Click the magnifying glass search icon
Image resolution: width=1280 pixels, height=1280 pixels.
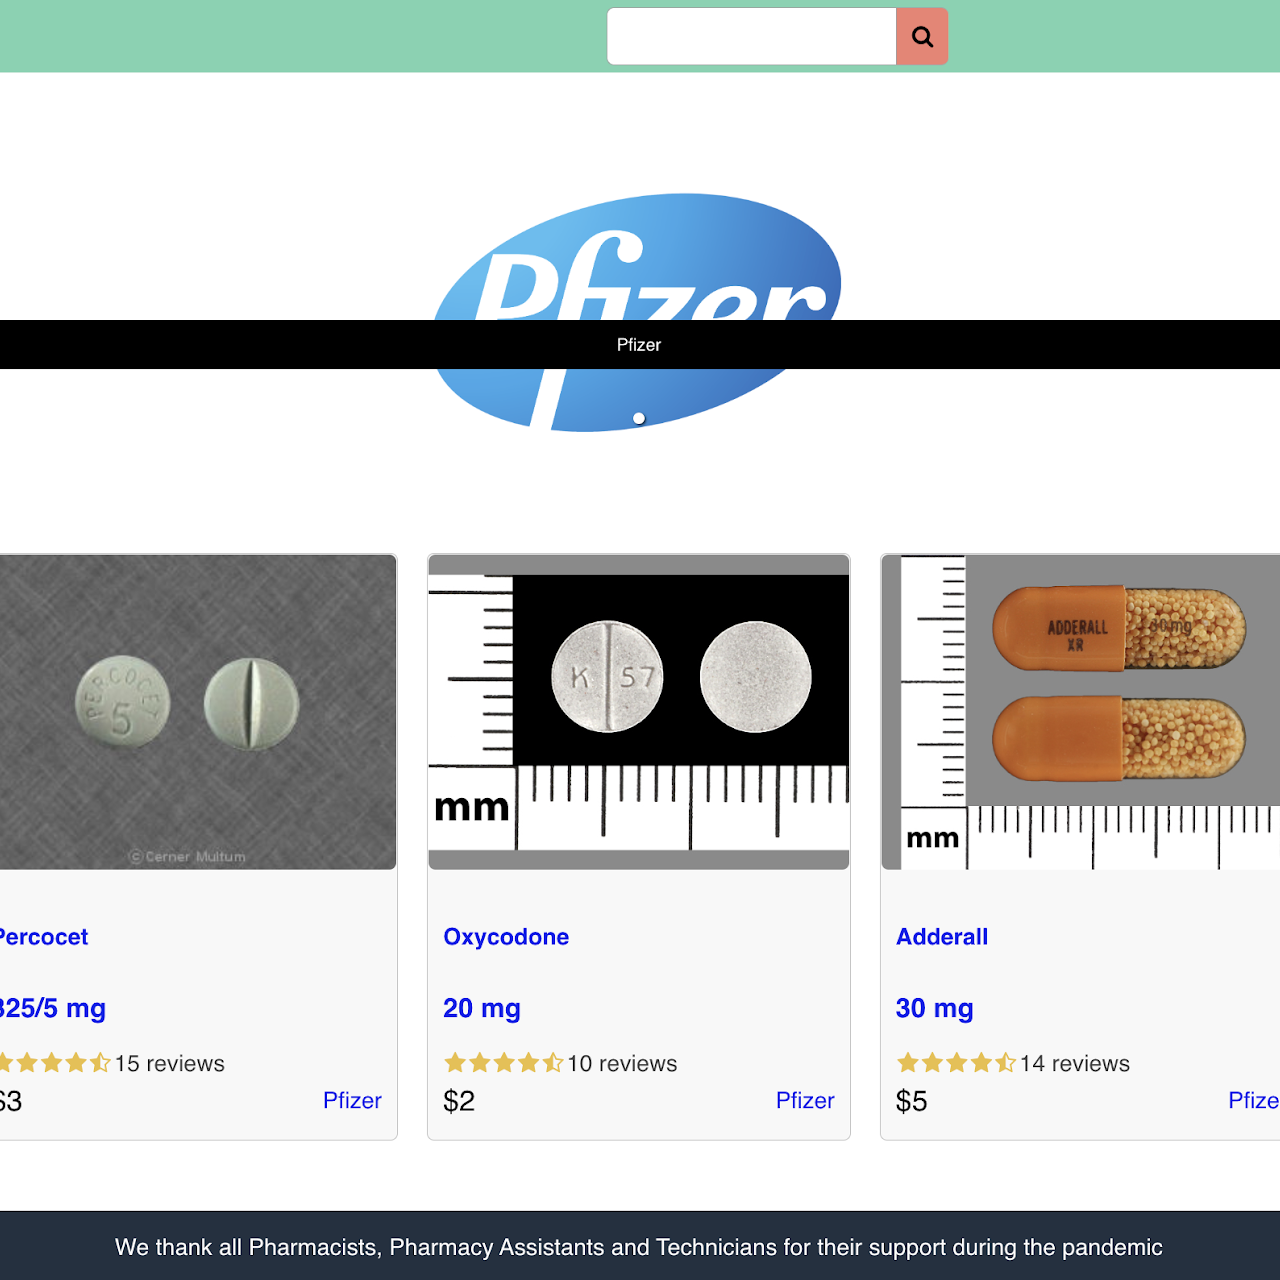click(921, 36)
